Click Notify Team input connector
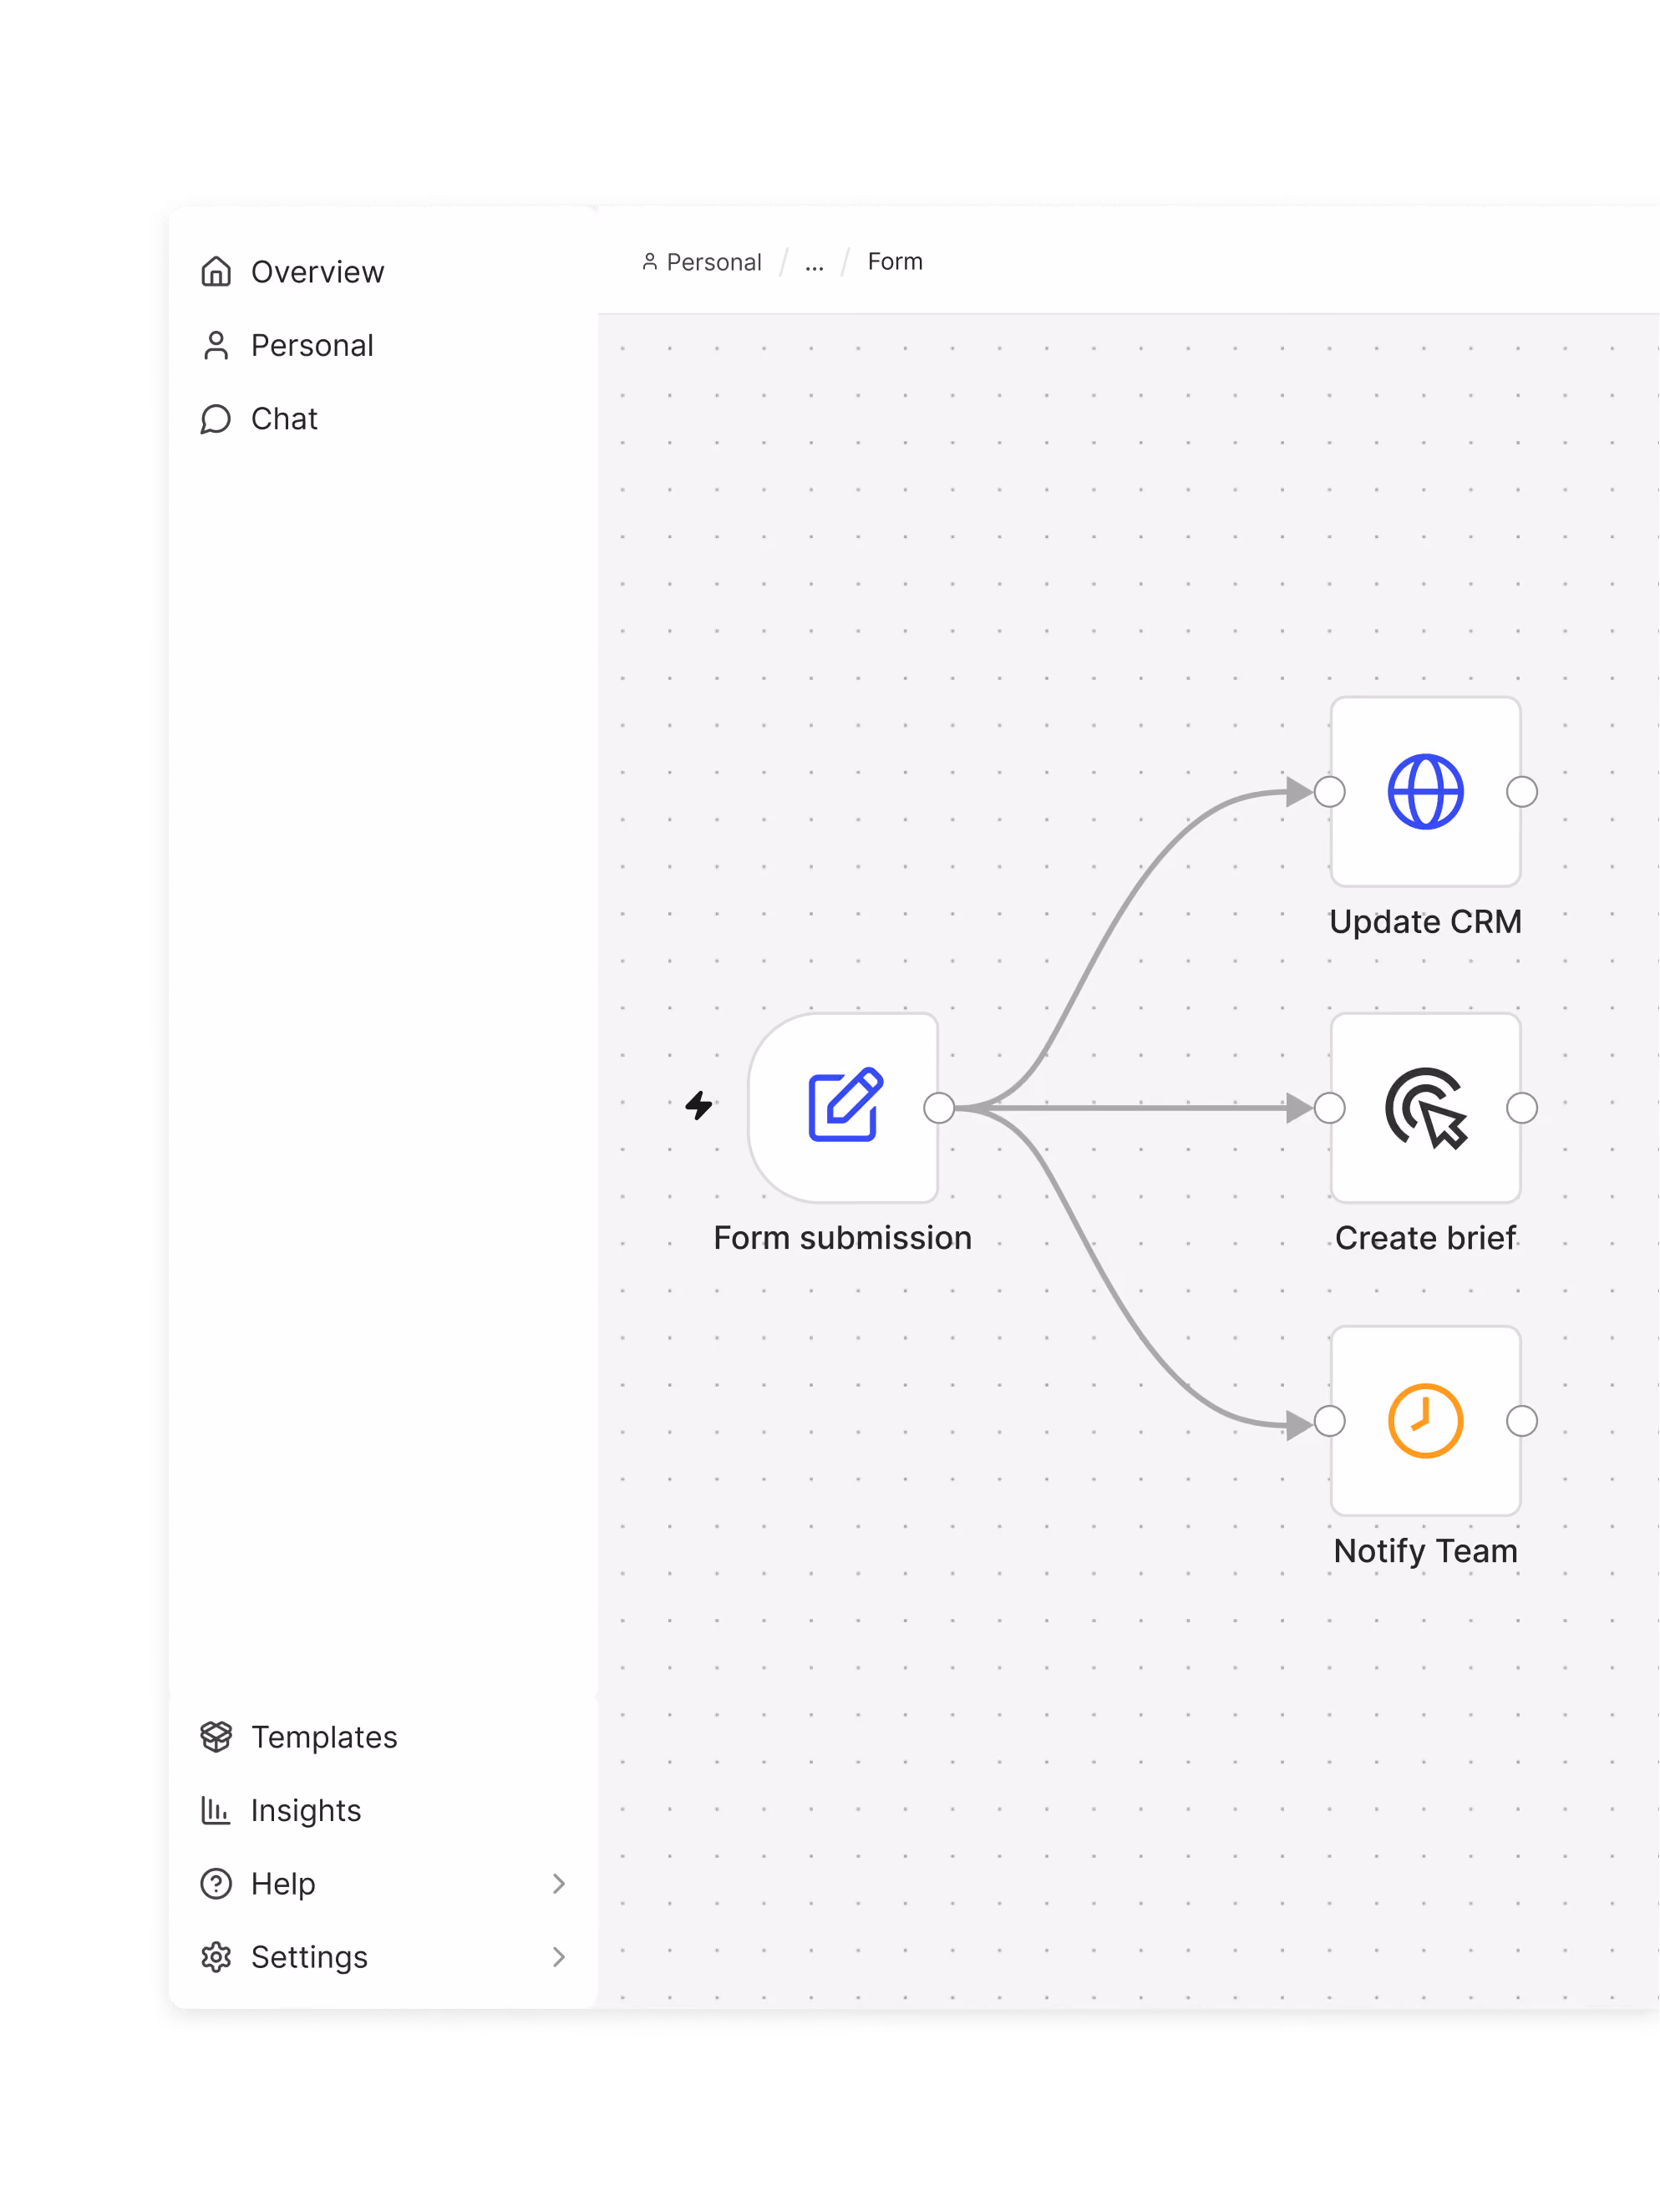 [1329, 1420]
